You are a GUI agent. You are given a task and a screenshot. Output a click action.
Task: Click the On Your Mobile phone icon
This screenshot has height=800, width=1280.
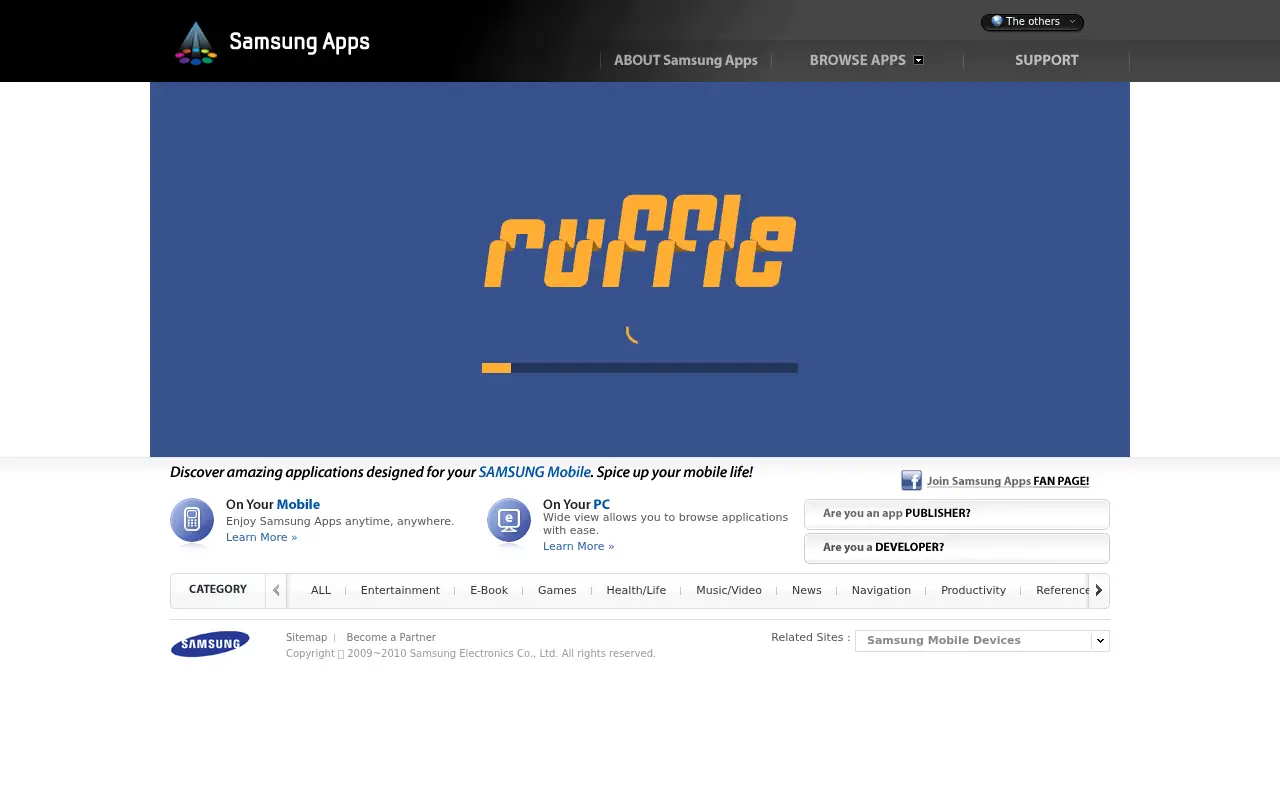coord(192,521)
